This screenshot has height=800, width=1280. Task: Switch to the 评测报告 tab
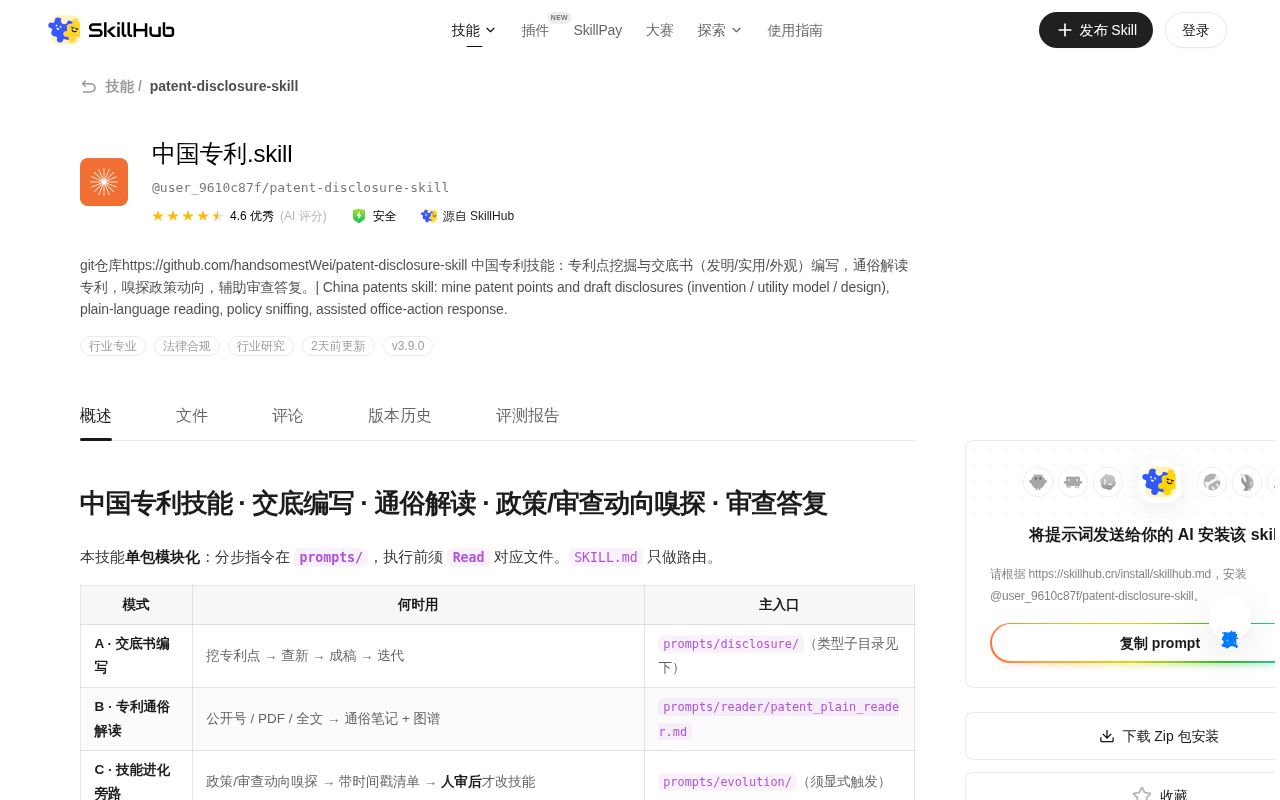528,416
